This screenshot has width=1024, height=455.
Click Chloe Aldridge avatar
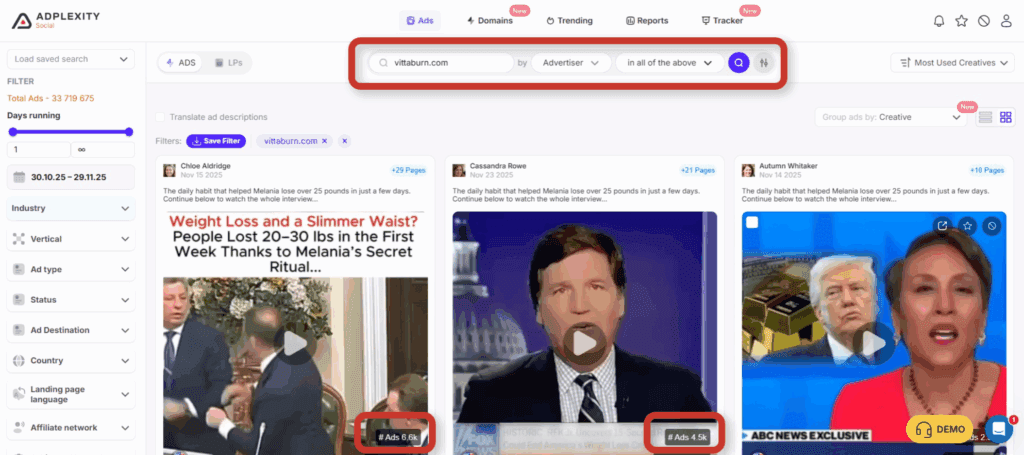[x=170, y=170]
